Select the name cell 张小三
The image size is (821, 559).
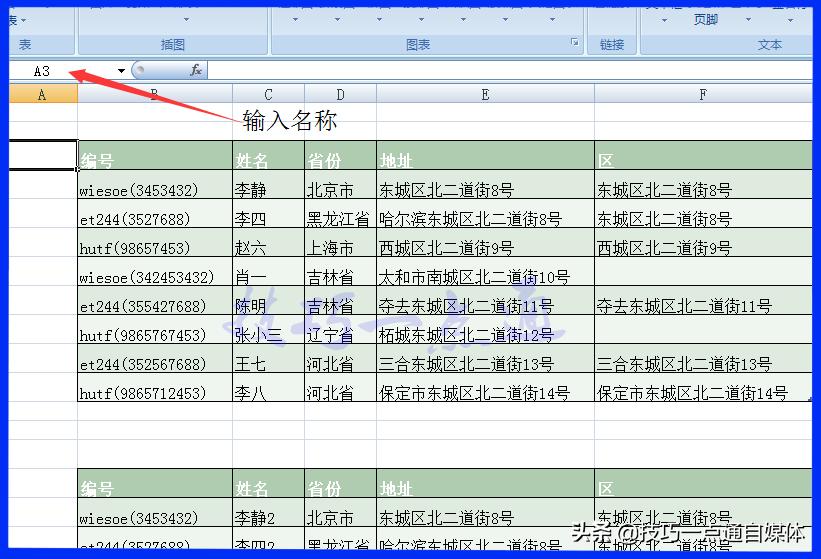[x=269, y=329]
